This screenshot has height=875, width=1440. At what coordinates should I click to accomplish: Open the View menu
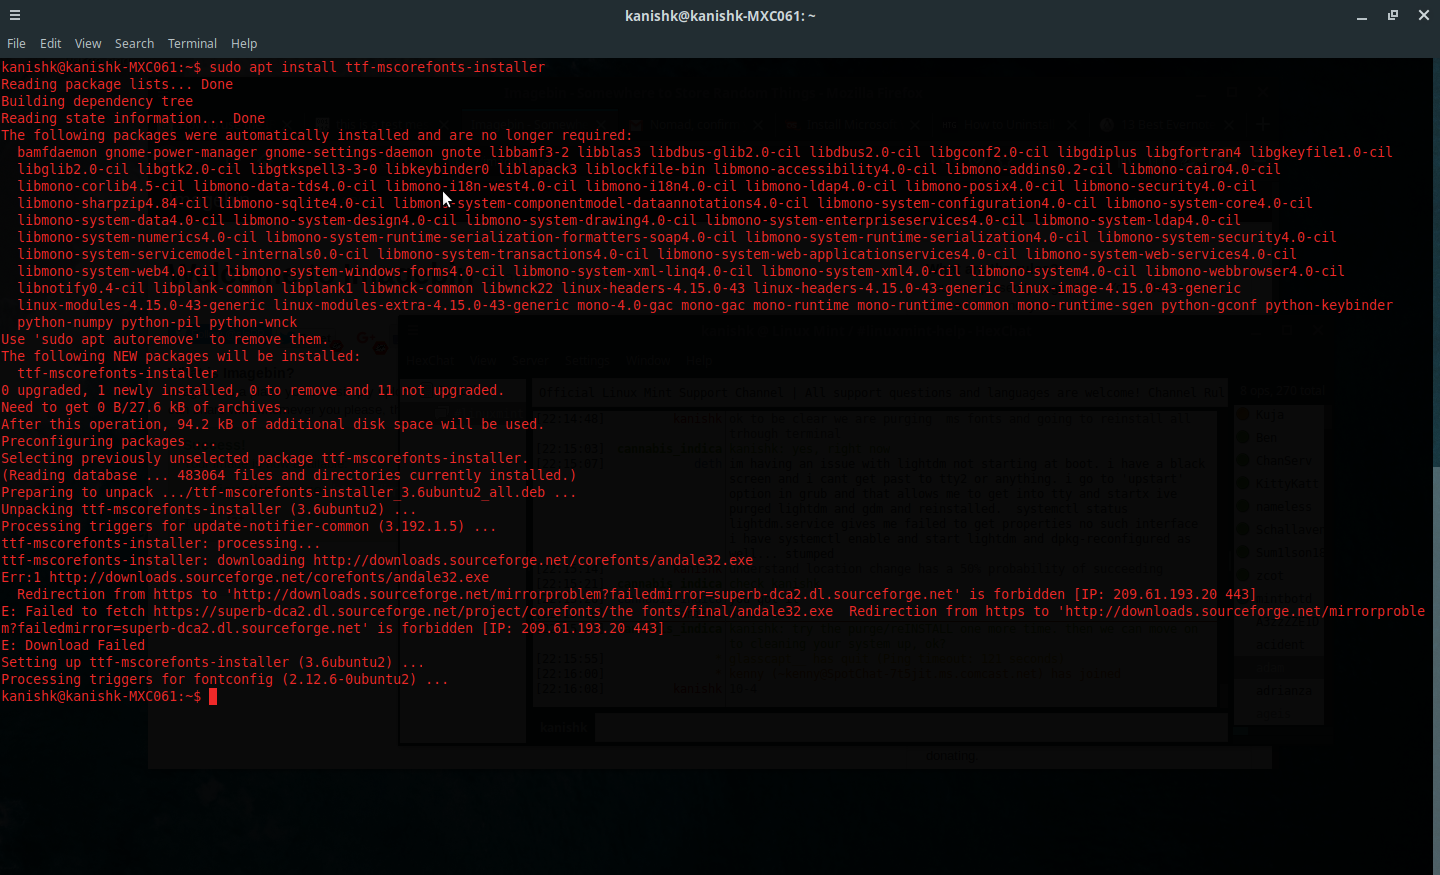tap(88, 44)
